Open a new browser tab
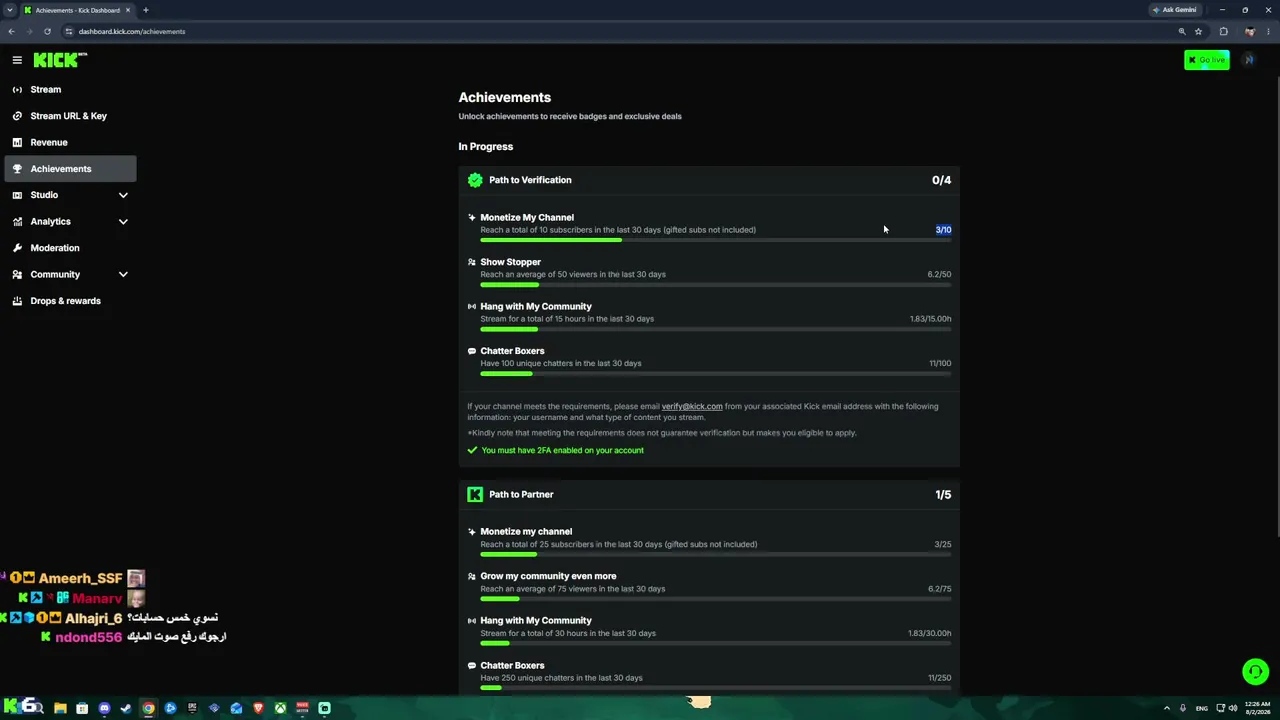The image size is (1280, 720). coord(146,10)
